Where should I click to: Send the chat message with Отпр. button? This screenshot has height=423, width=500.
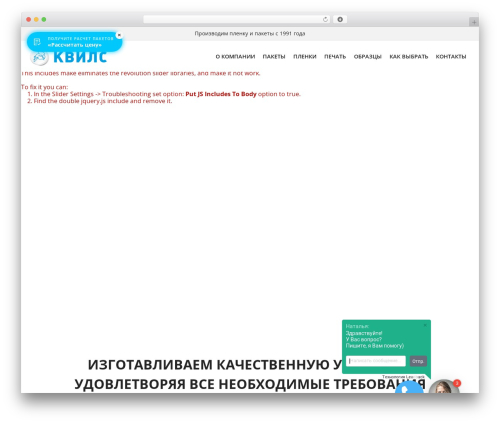click(x=418, y=361)
